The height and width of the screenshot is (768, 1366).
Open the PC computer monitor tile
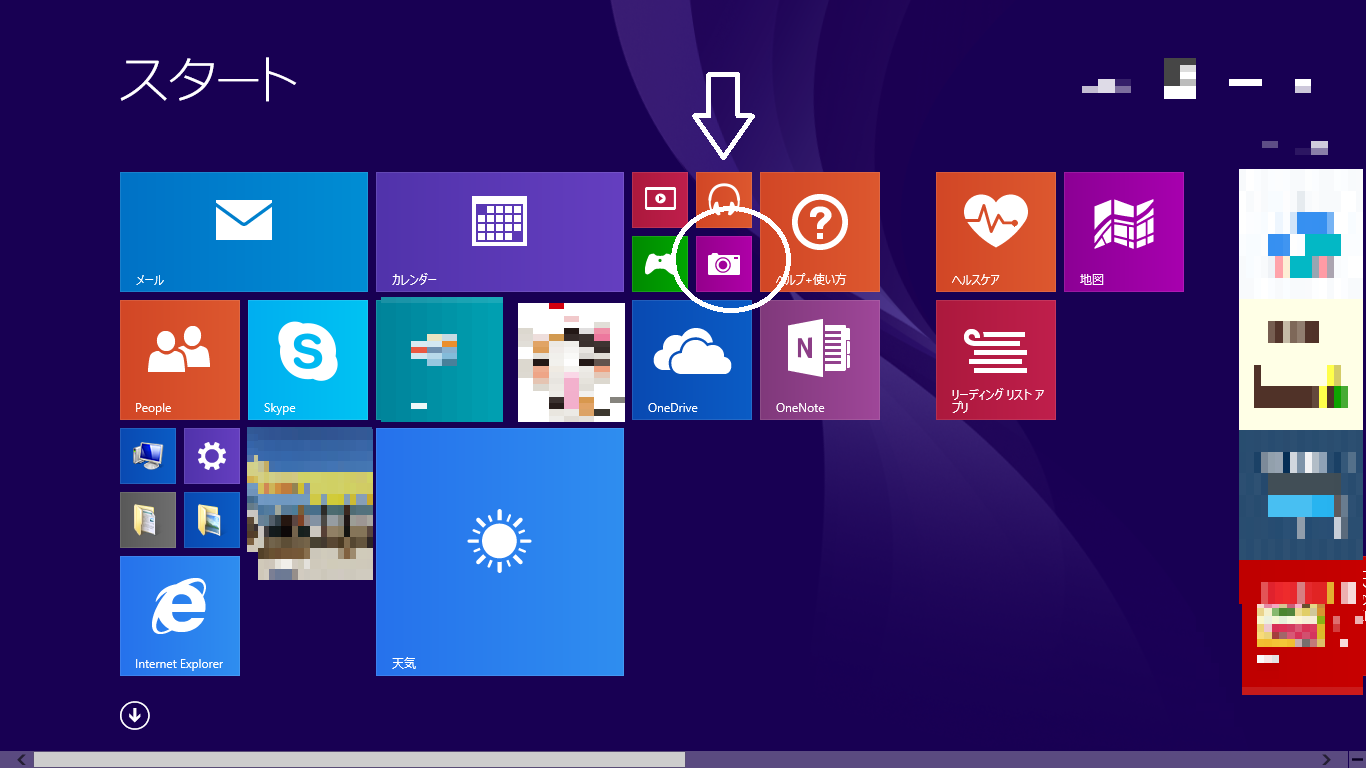click(148, 456)
